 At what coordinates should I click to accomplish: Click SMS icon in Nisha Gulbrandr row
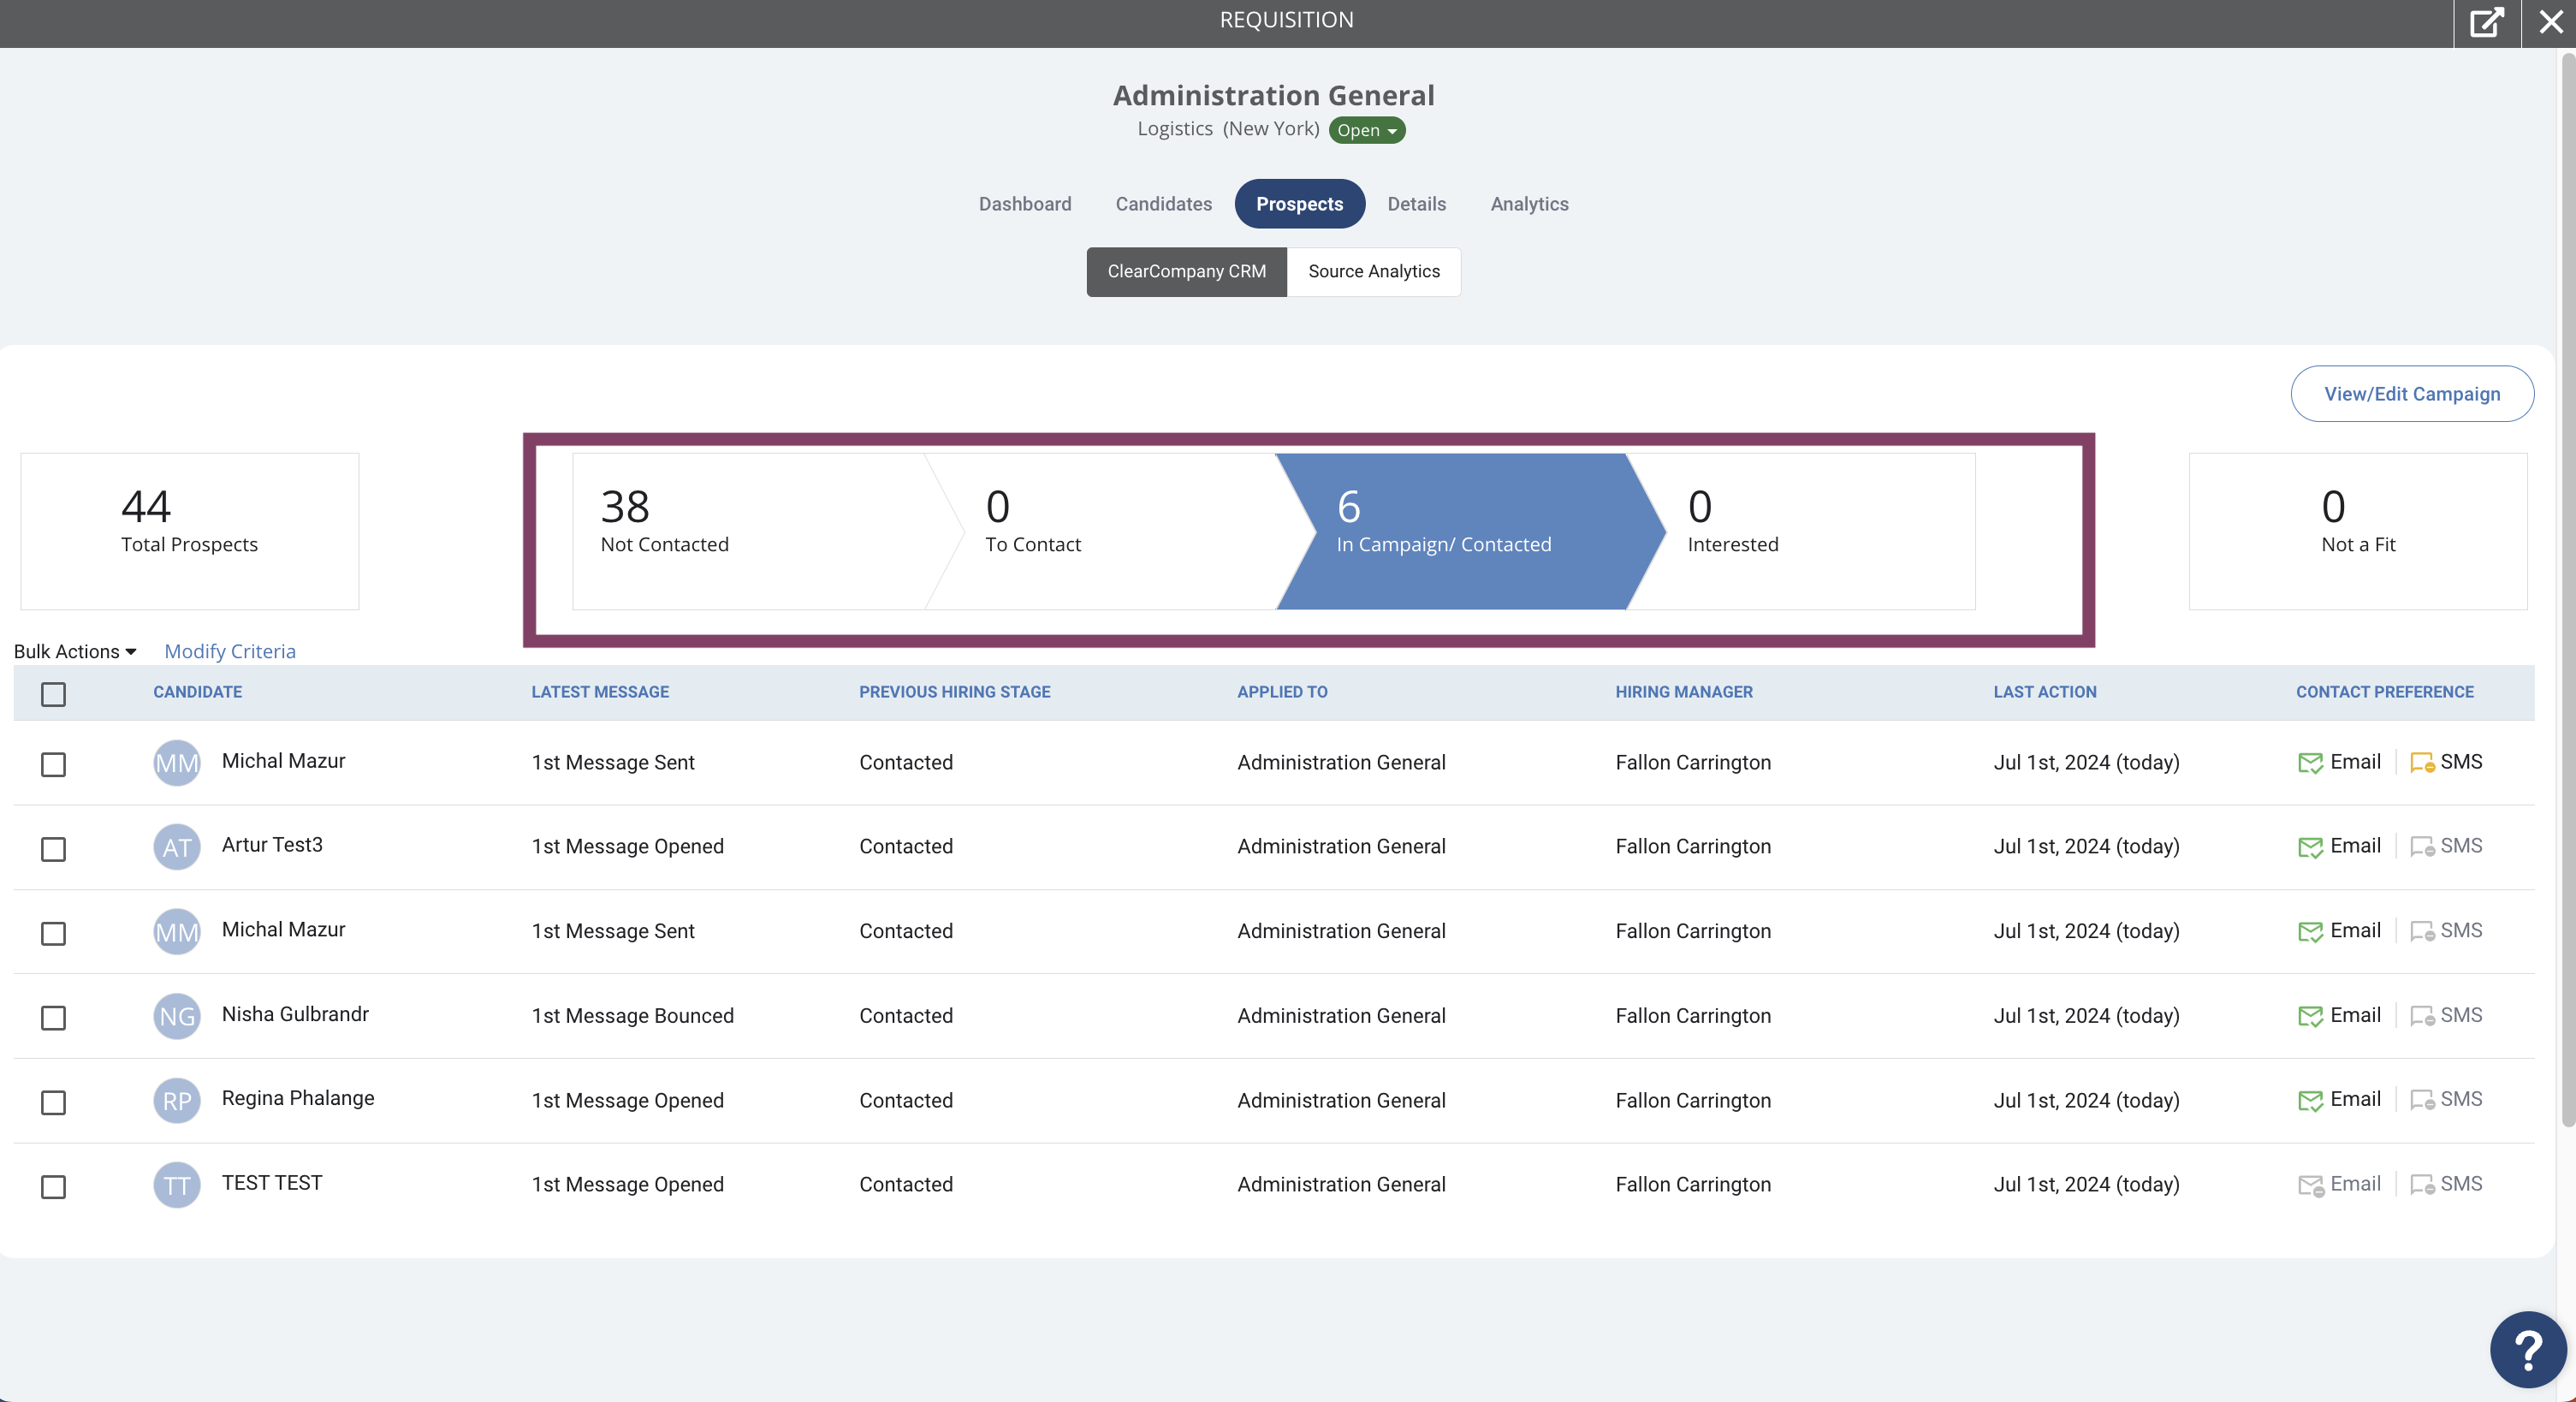pos(2422,1017)
